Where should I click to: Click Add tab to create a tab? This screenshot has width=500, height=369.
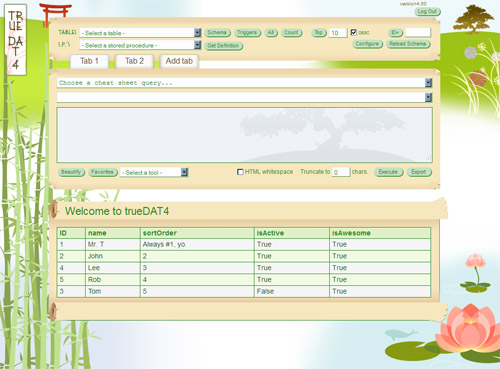[179, 61]
